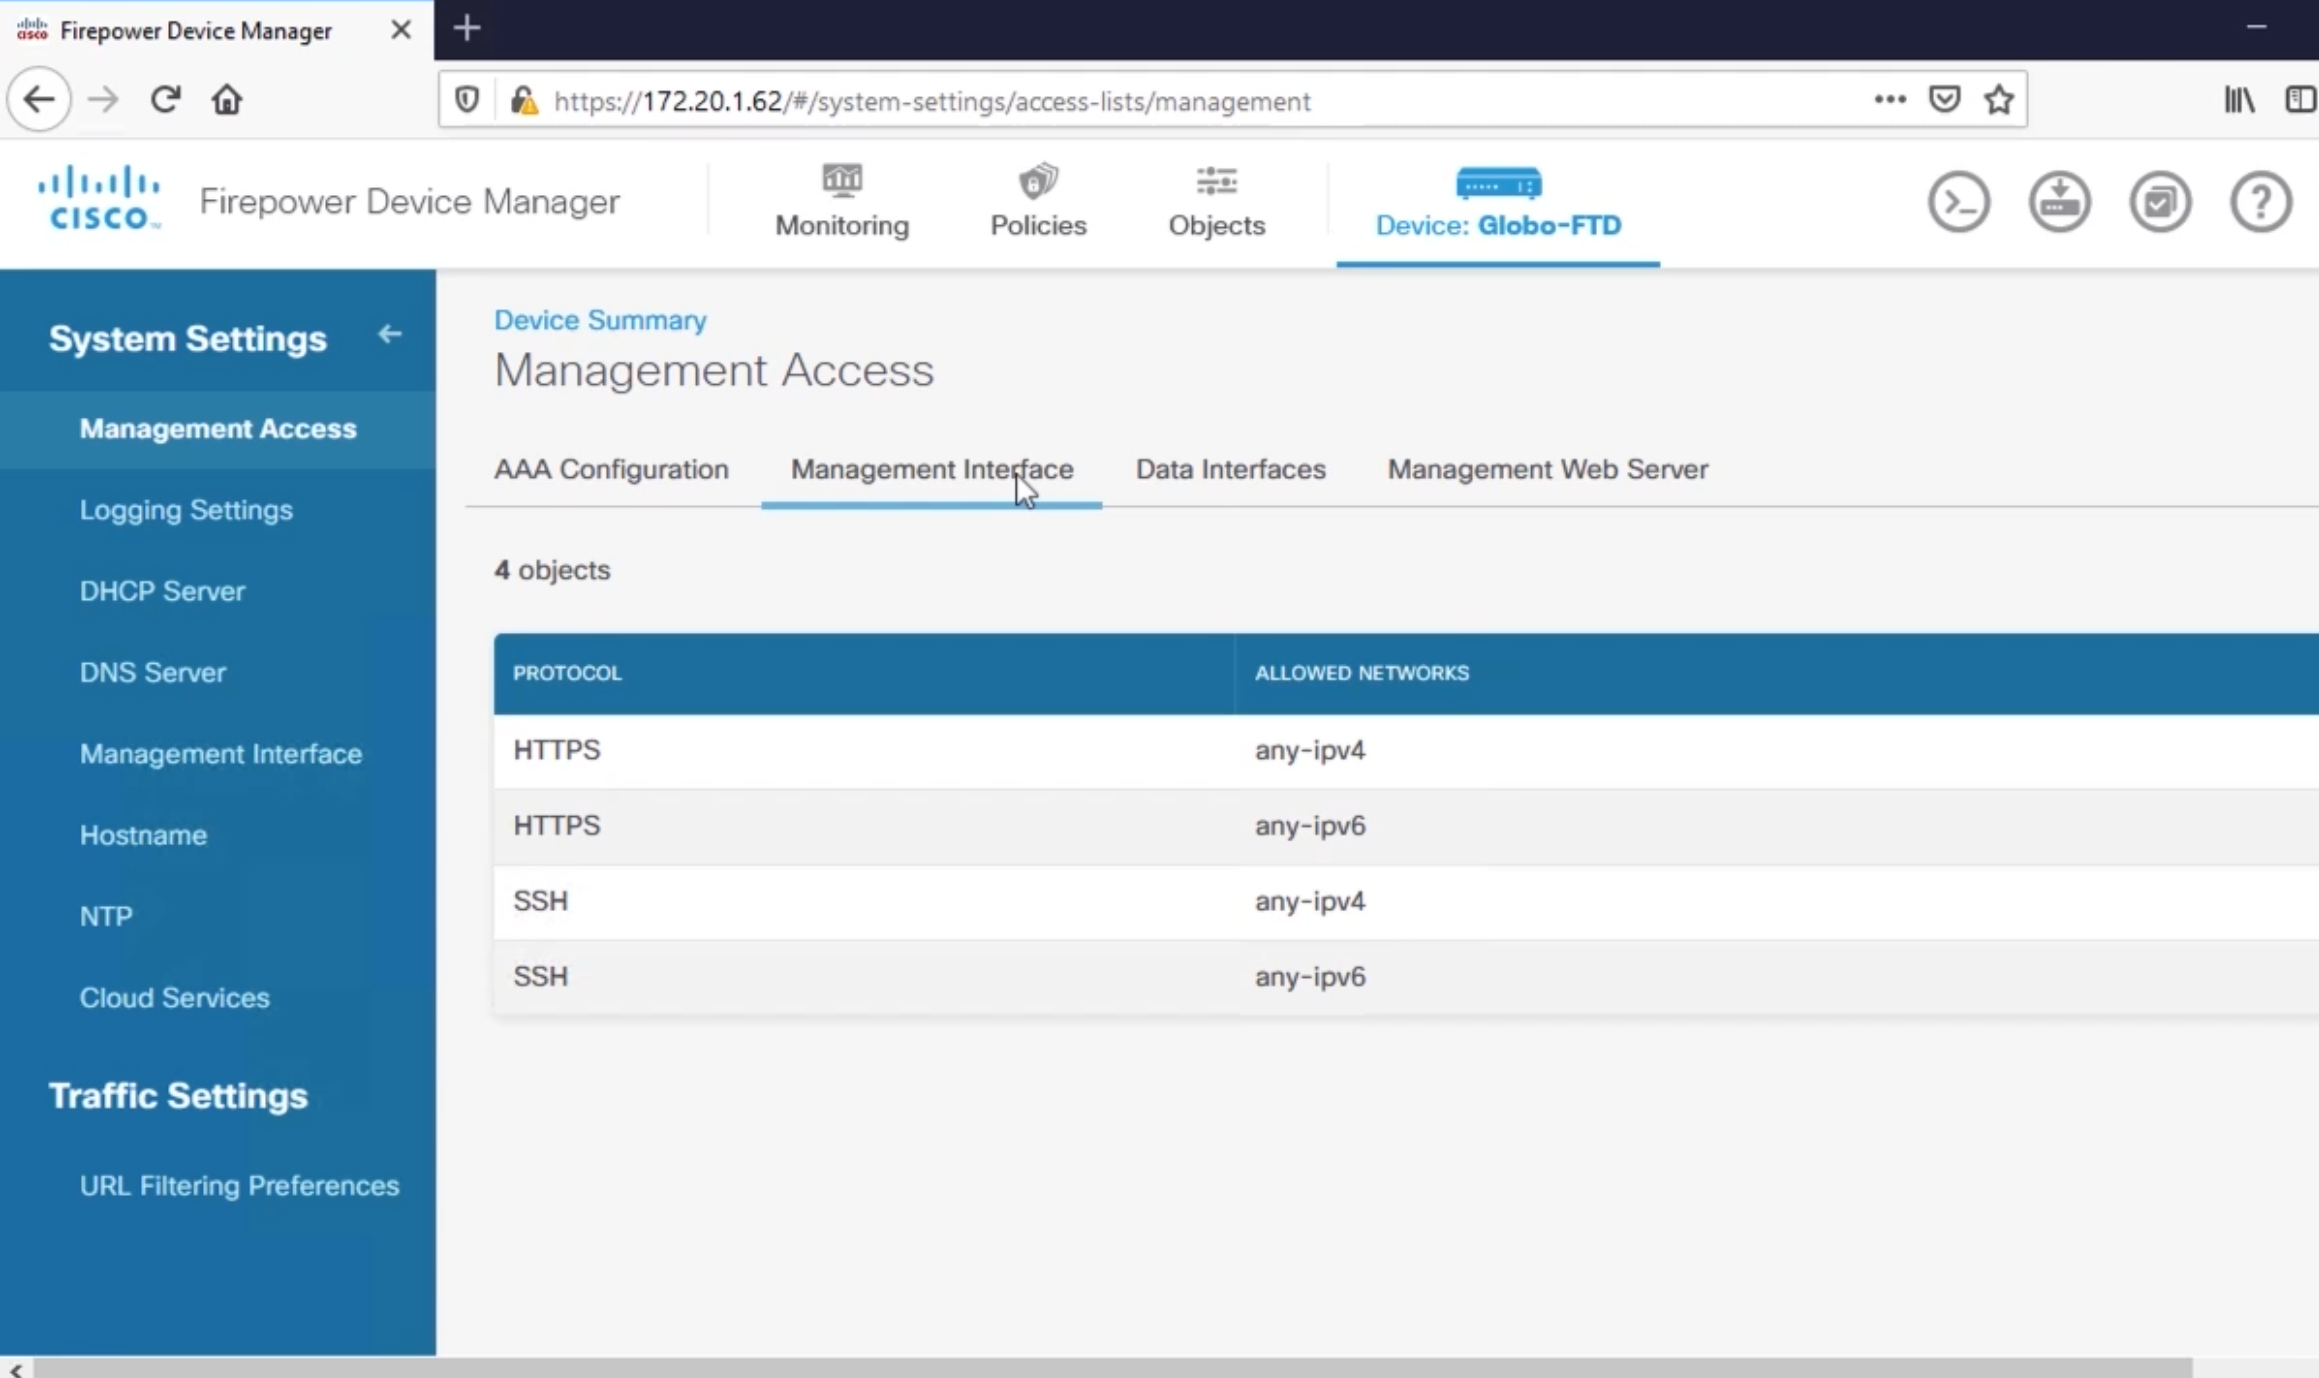Open Device: Globo-FTD menu

[x=1498, y=202]
